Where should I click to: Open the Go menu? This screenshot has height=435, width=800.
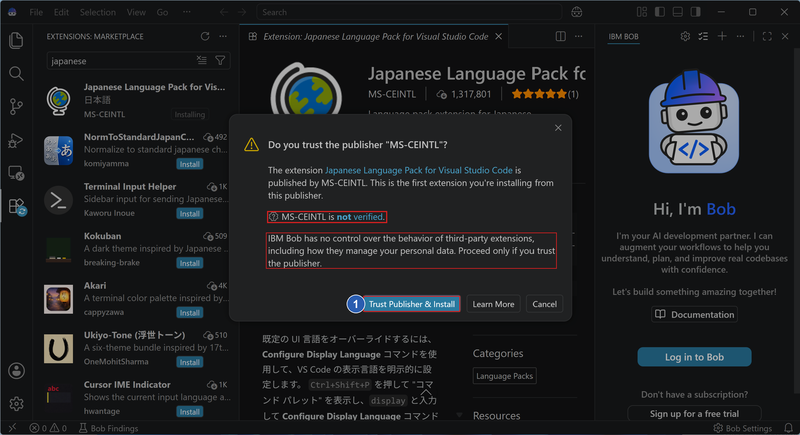coord(162,12)
